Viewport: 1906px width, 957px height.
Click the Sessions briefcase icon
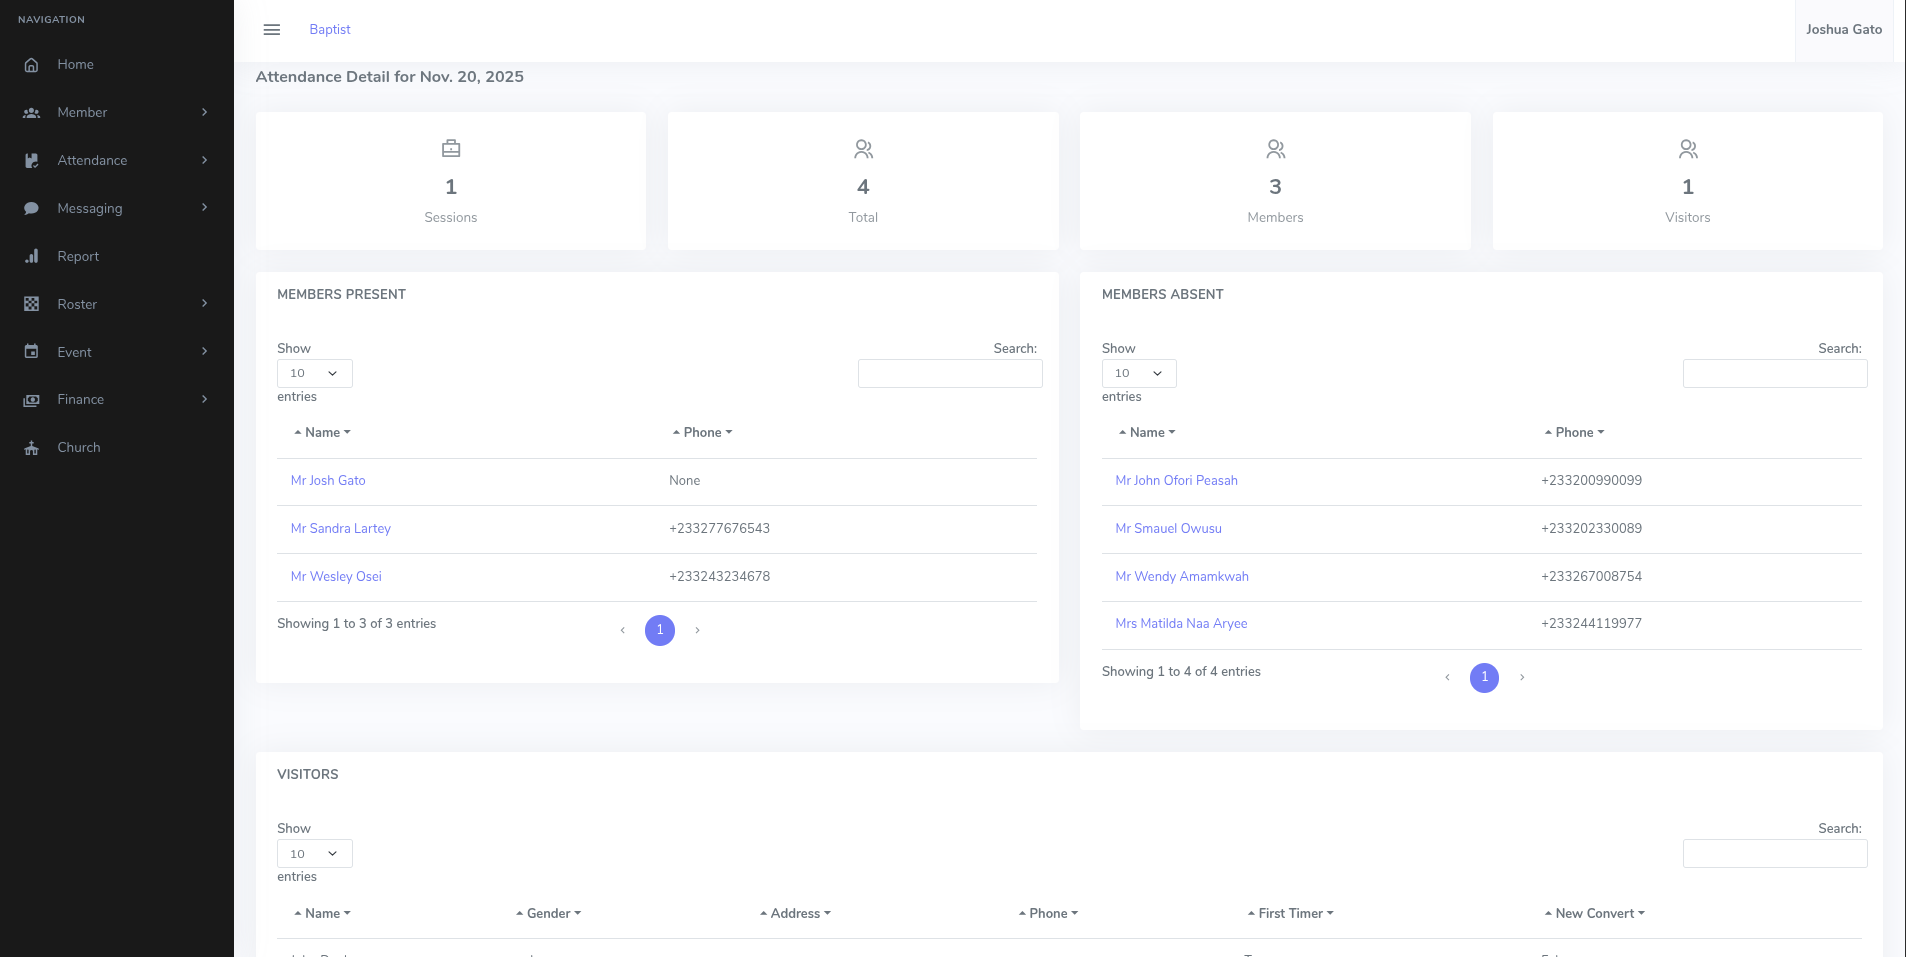[451, 149]
